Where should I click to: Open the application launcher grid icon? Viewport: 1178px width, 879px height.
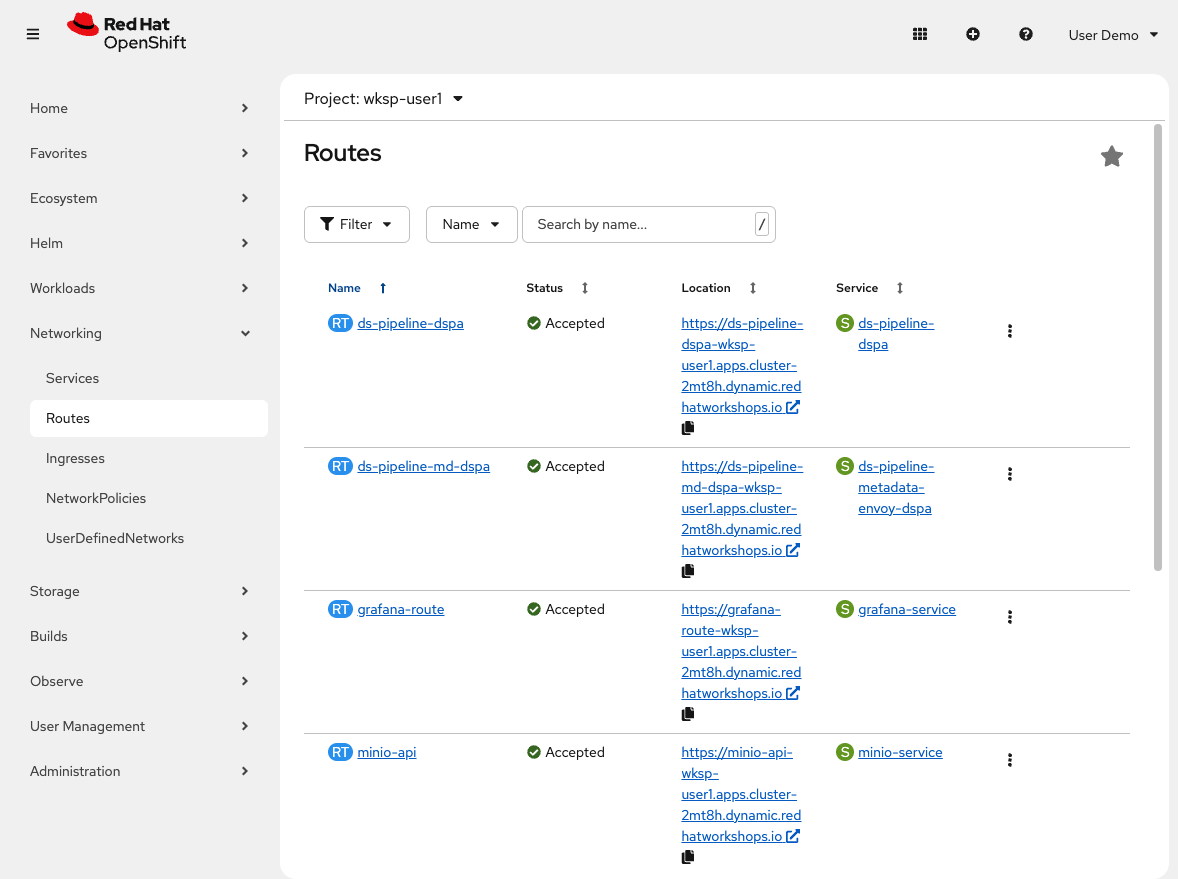tap(920, 34)
